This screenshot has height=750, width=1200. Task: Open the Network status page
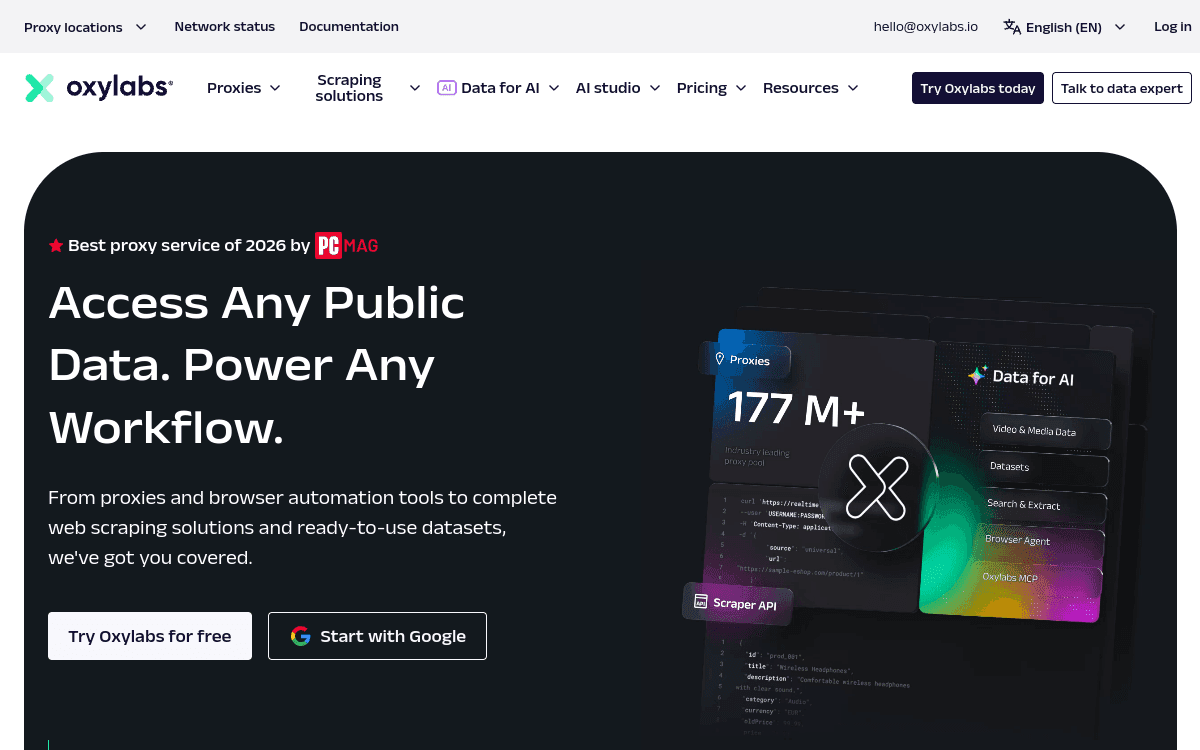pos(224,27)
